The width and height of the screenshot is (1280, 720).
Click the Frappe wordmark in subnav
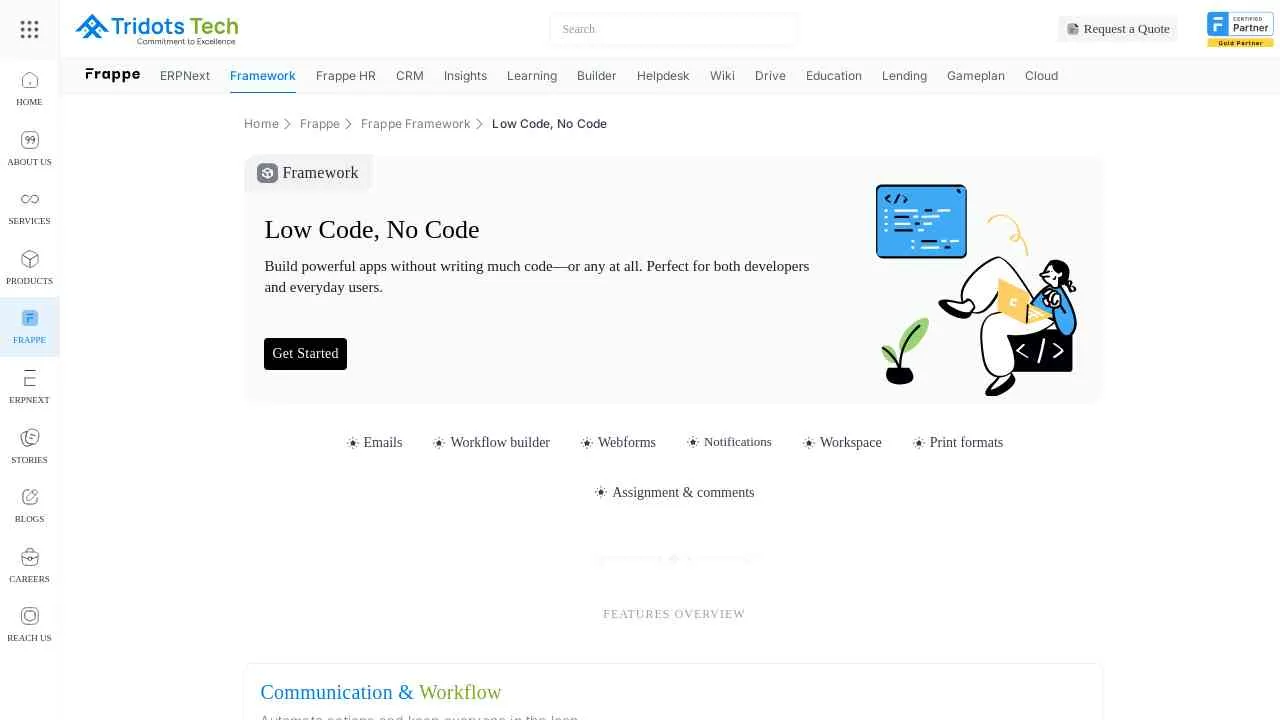(x=112, y=75)
